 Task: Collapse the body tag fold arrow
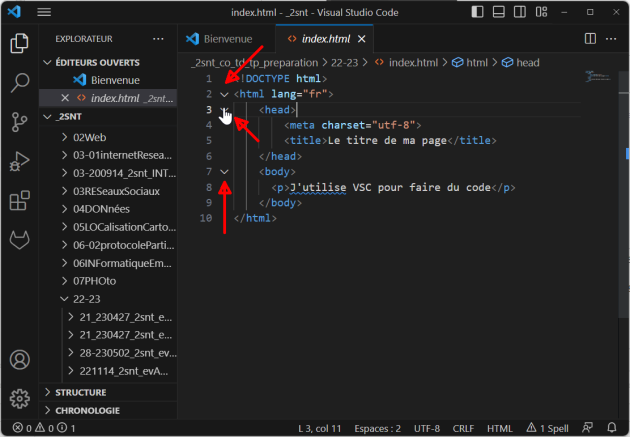click(x=224, y=172)
